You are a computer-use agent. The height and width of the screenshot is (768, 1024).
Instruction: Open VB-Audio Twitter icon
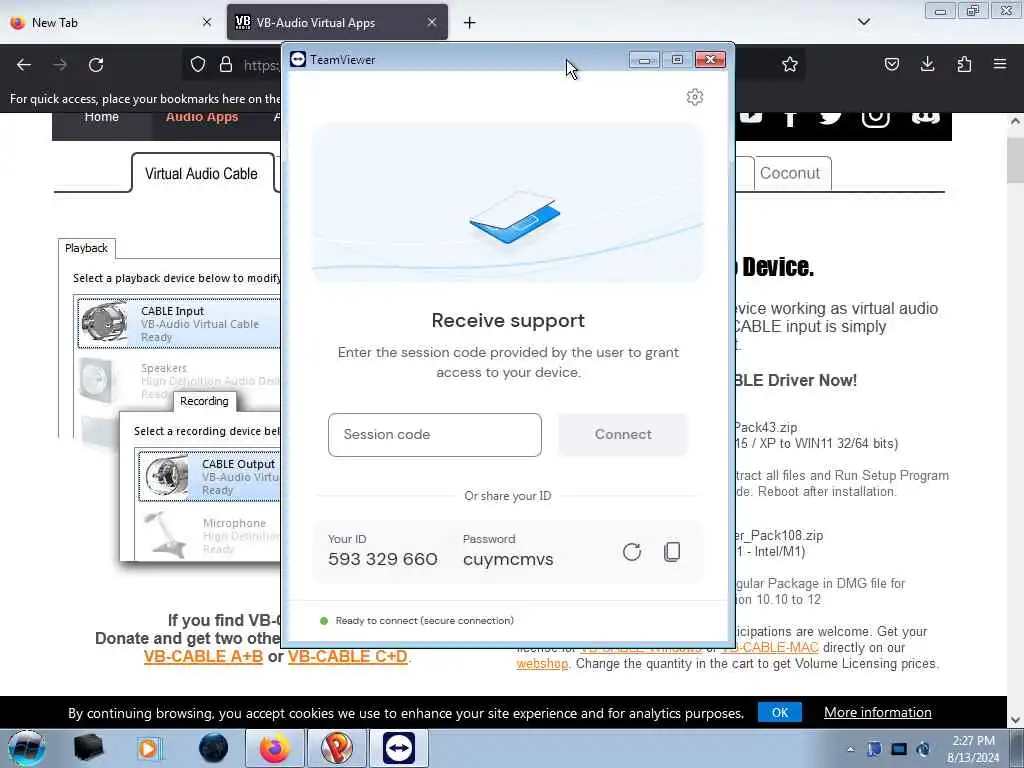click(x=830, y=118)
